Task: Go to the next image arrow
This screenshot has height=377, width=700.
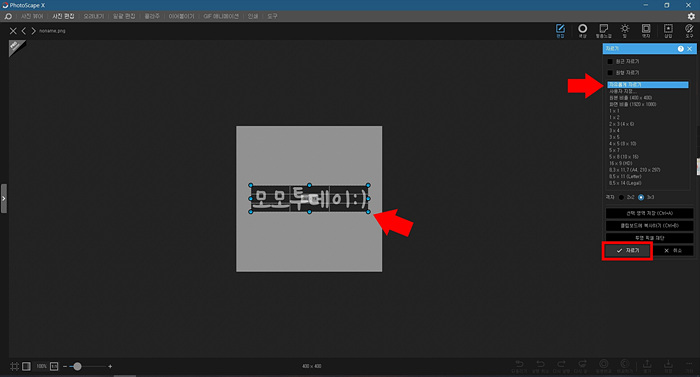Action: click(33, 31)
